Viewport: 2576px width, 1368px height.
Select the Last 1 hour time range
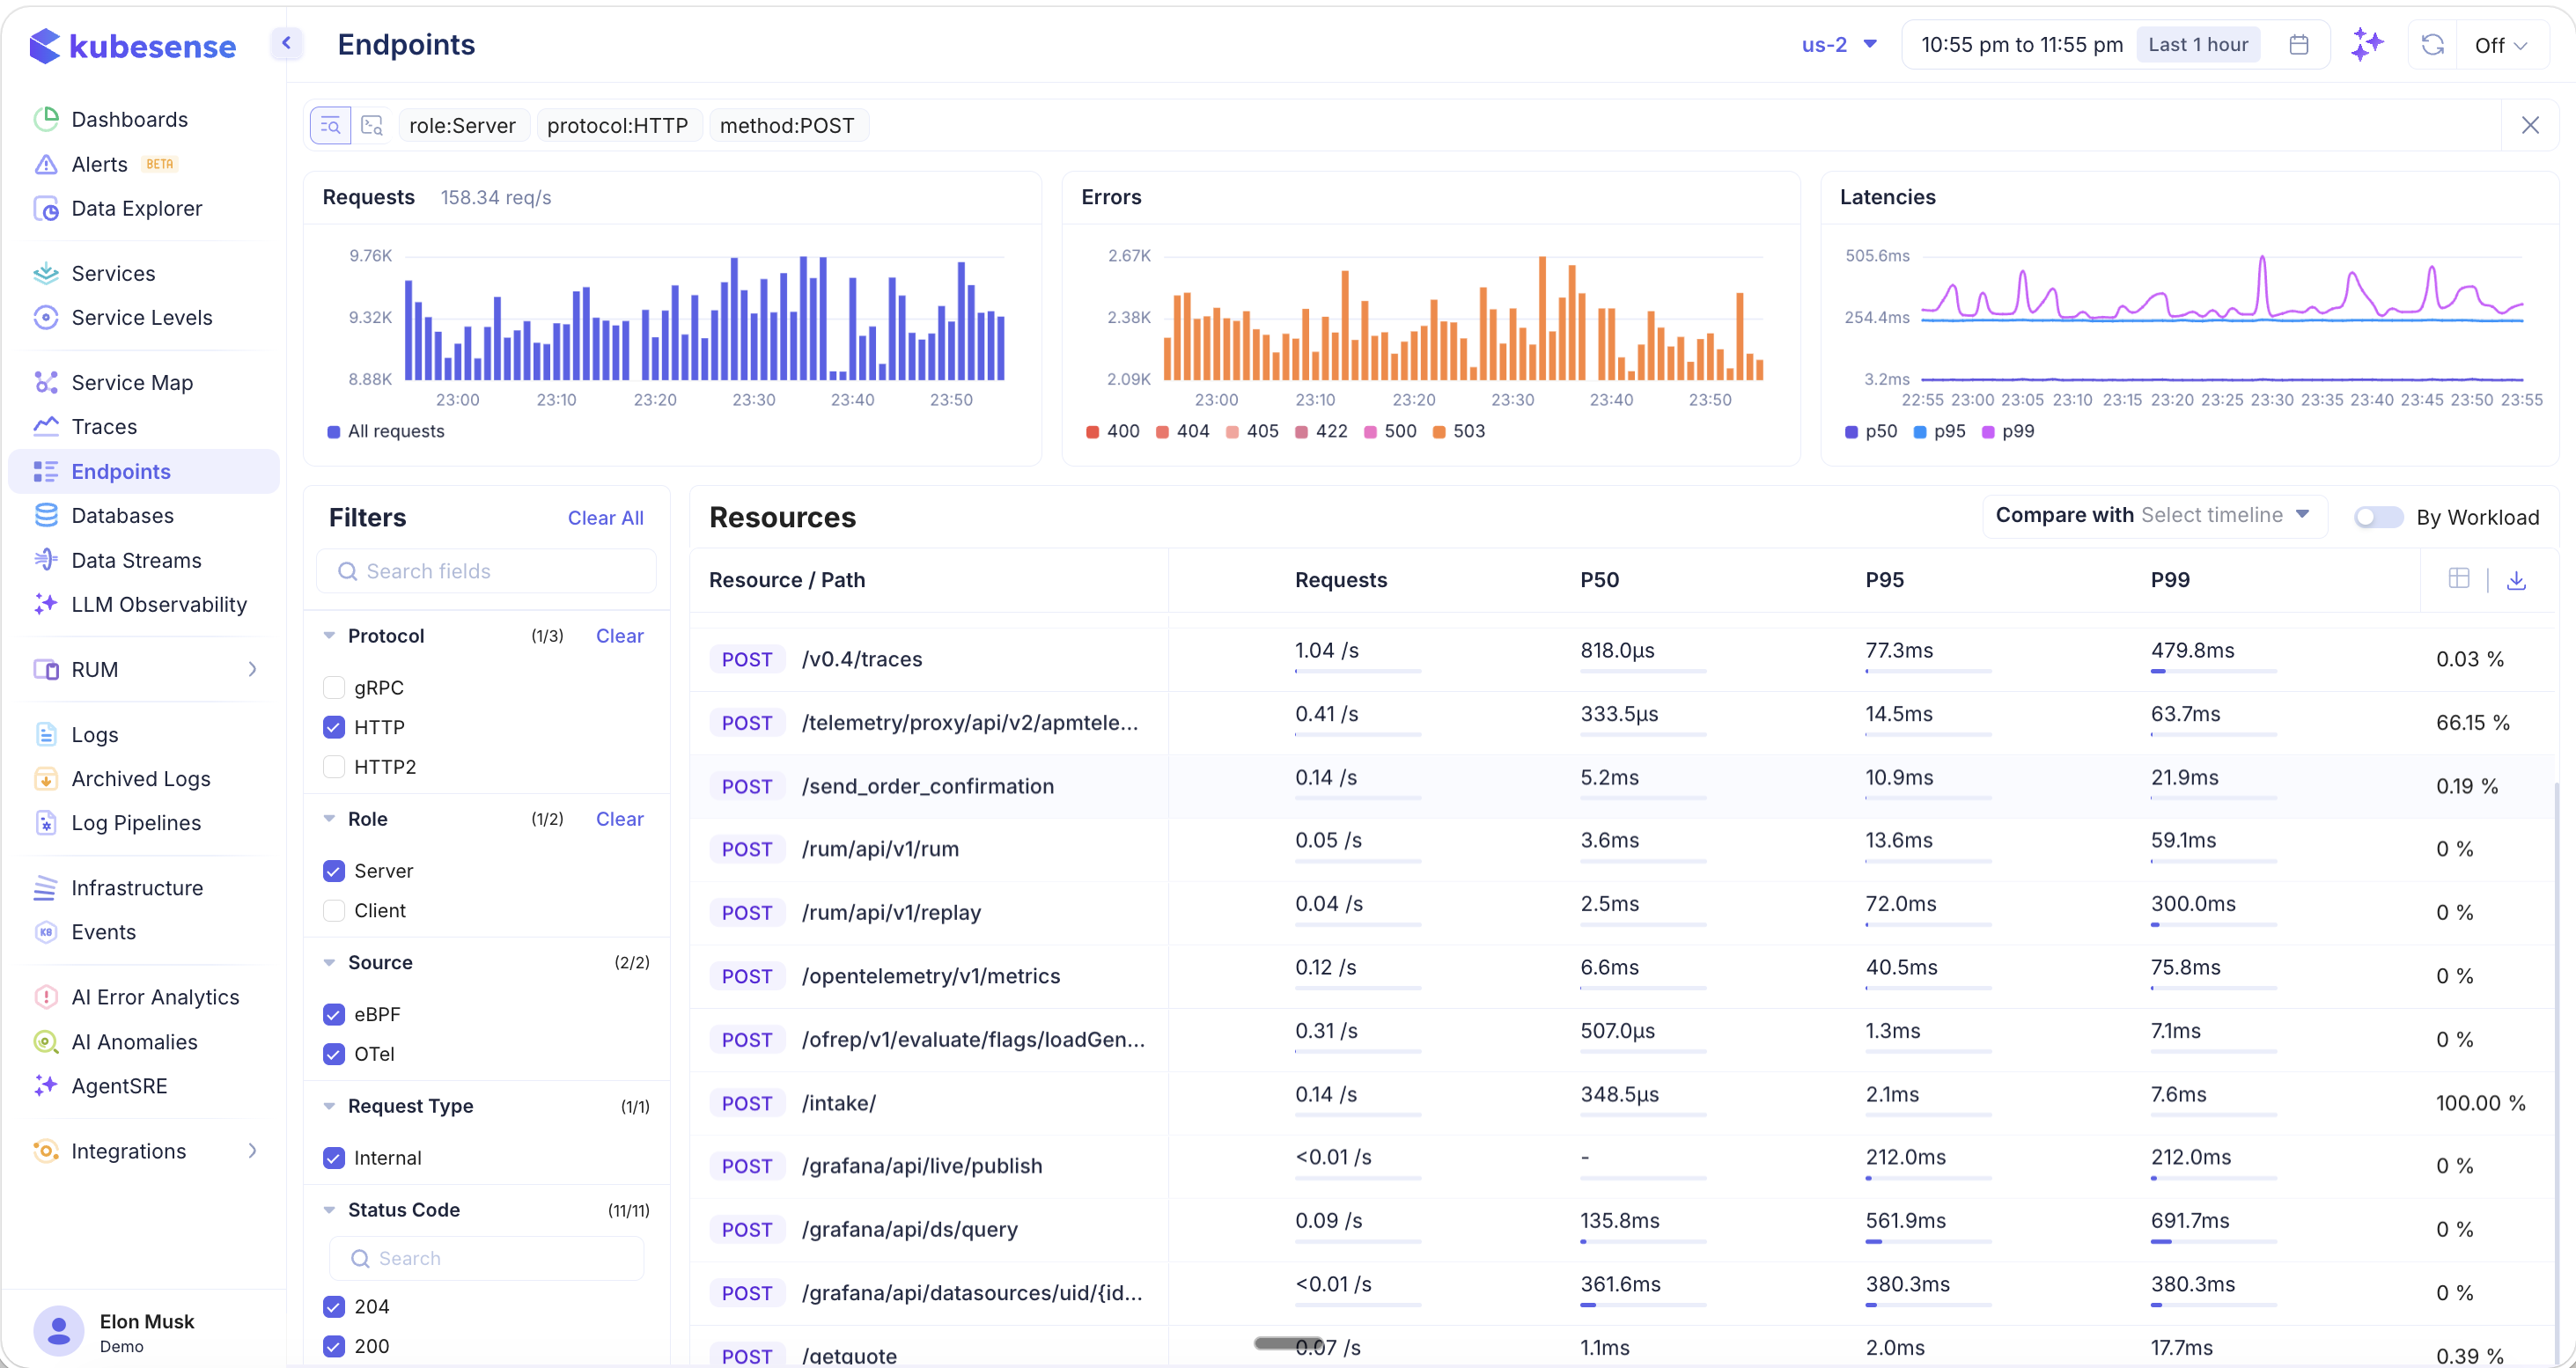tap(2197, 44)
